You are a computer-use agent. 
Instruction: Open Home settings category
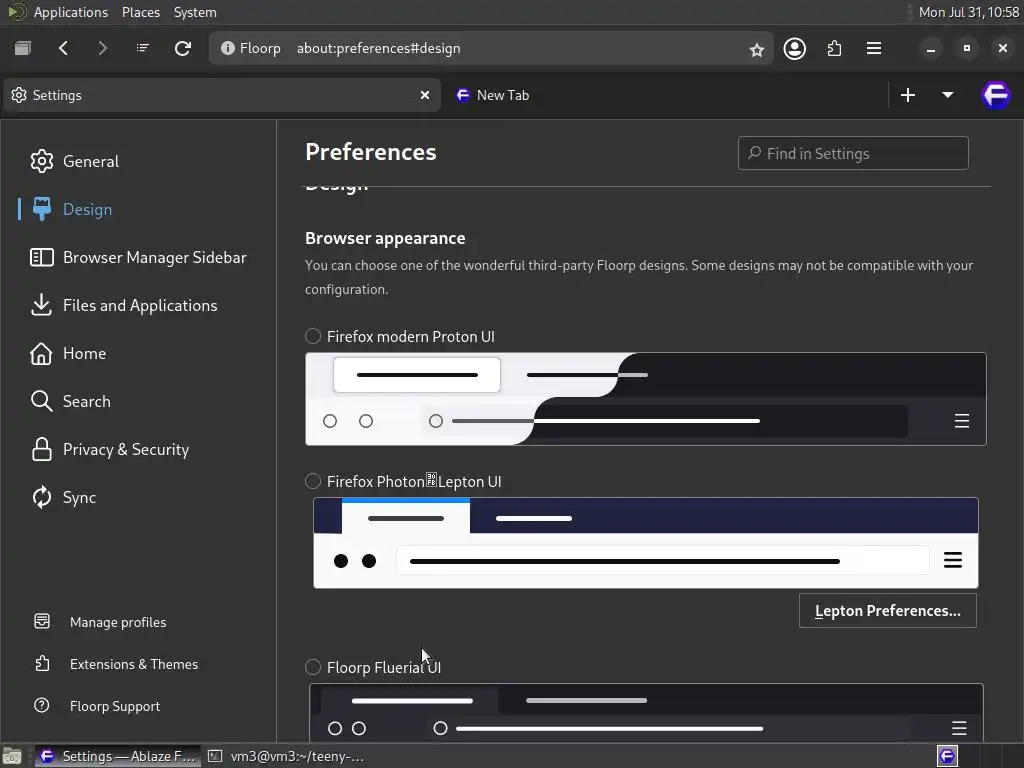68,353
